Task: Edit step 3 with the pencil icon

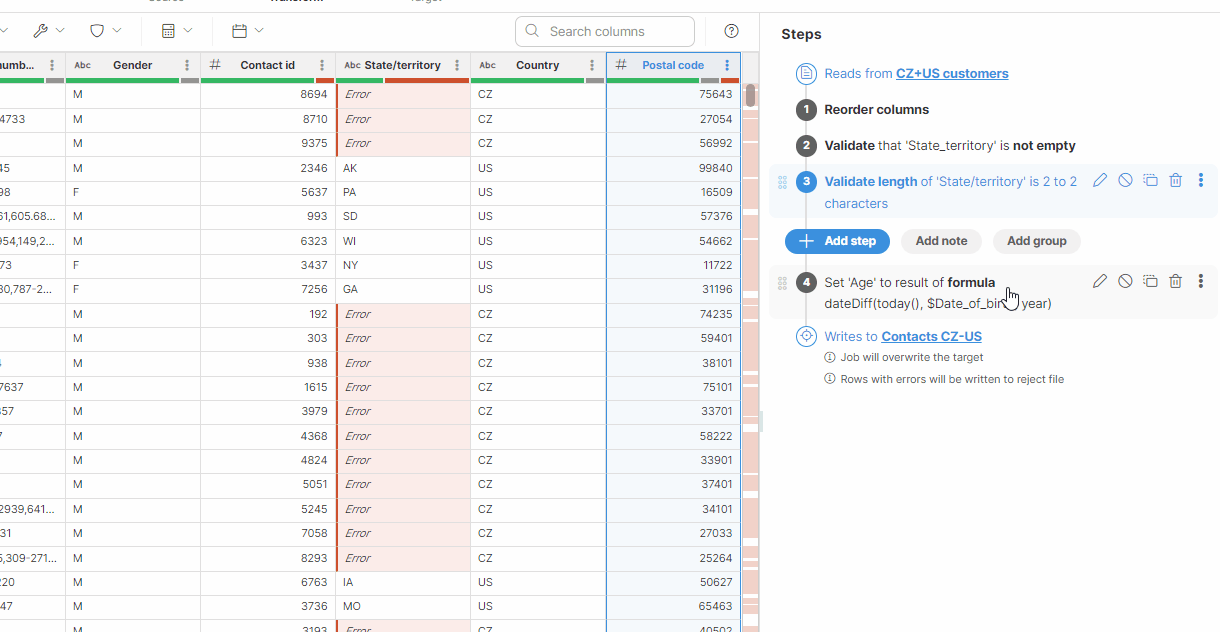Action: [1100, 181]
